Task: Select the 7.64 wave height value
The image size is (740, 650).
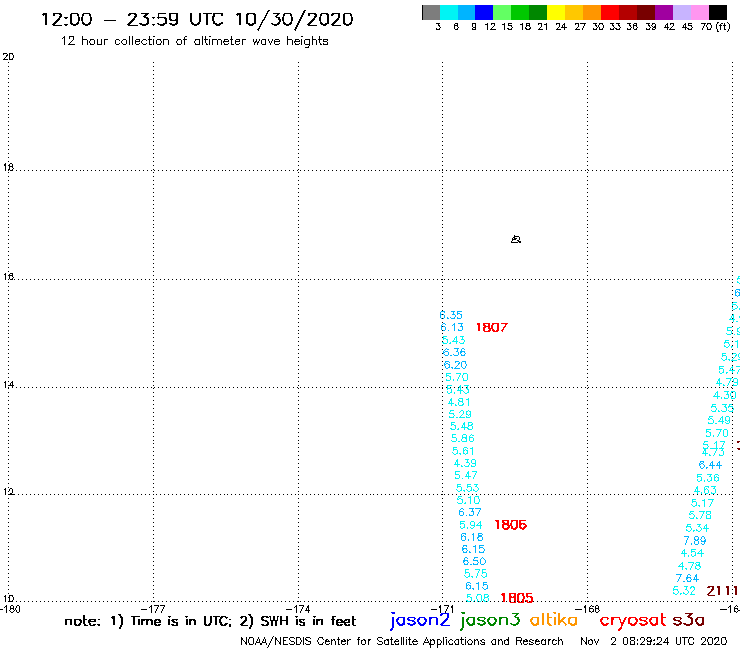Action: point(688,578)
